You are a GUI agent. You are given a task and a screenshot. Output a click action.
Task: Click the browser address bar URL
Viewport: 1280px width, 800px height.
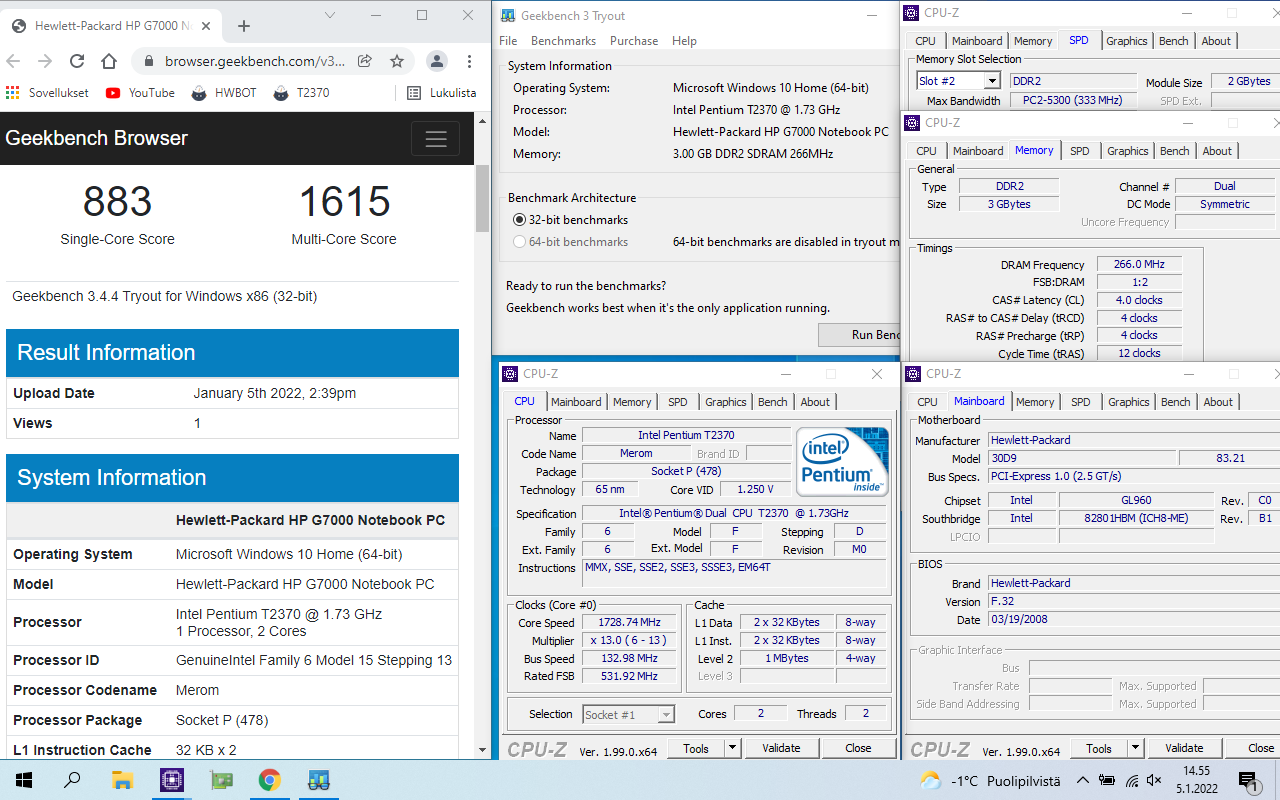pyautogui.click(x=255, y=61)
